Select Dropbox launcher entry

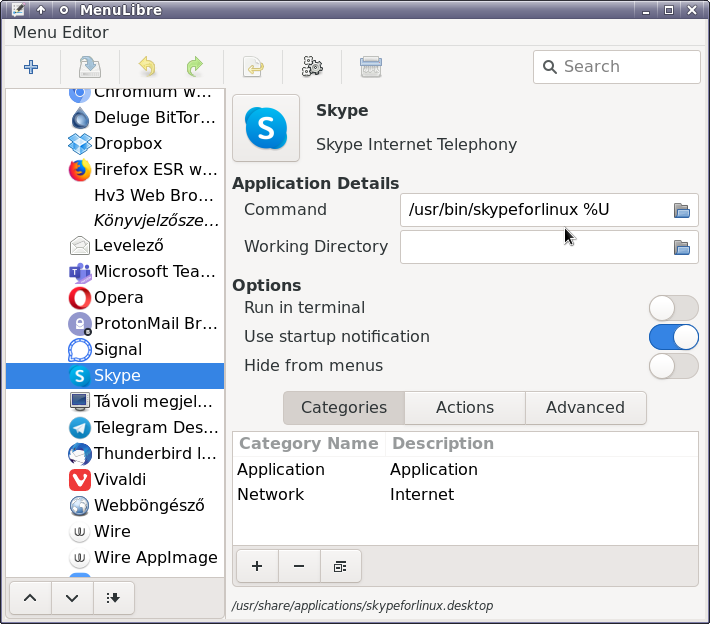point(115,144)
